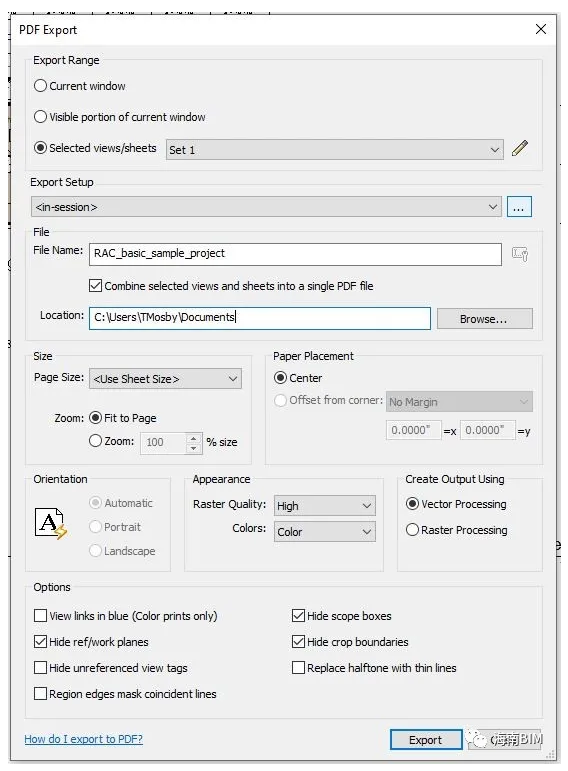Toggle Hide crop boundaries checkbox
Image resolution: width=568 pixels, height=771 pixels.
(299, 642)
